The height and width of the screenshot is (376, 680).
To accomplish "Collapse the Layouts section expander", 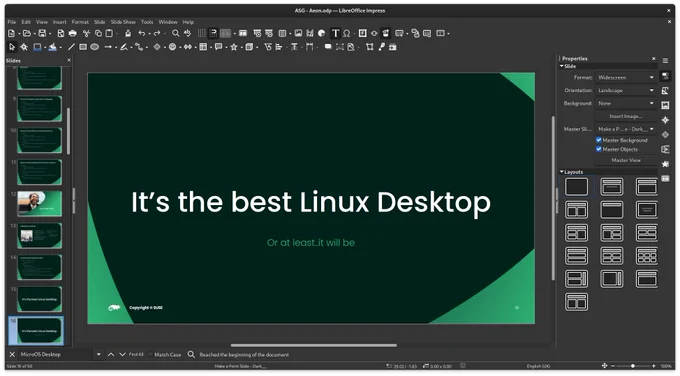I will click(562, 172).
